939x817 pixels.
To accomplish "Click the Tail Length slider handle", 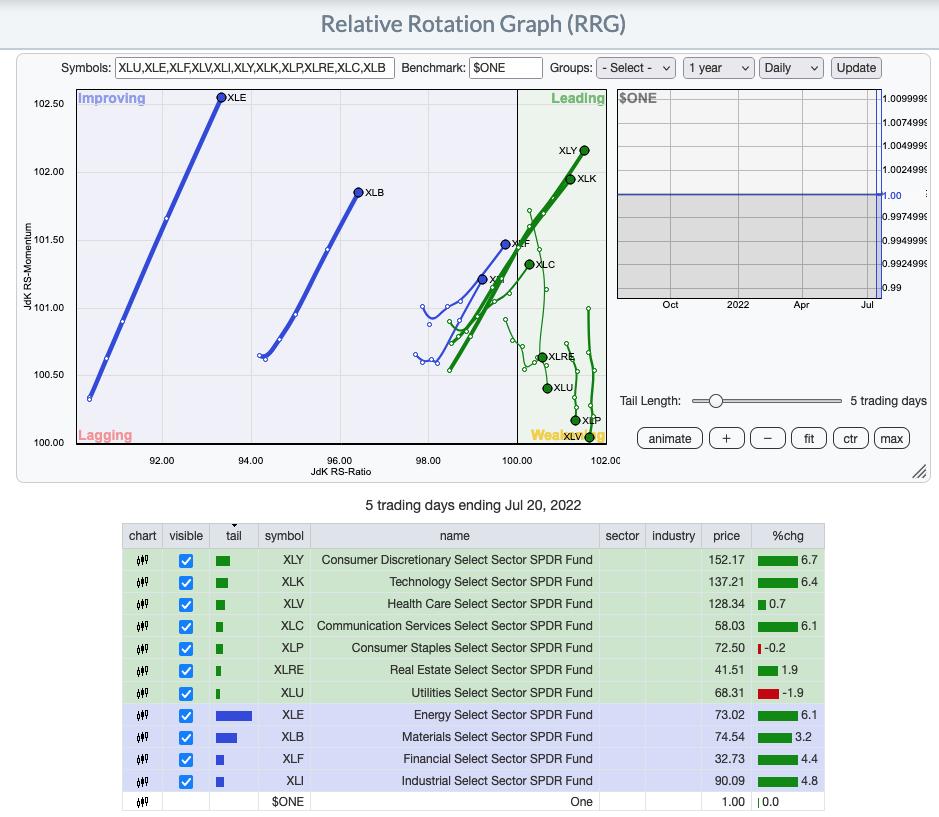I will (715, 401).
